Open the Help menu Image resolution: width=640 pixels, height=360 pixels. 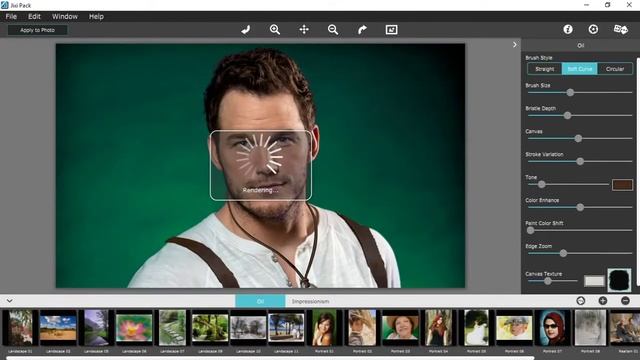click(96, 16)
